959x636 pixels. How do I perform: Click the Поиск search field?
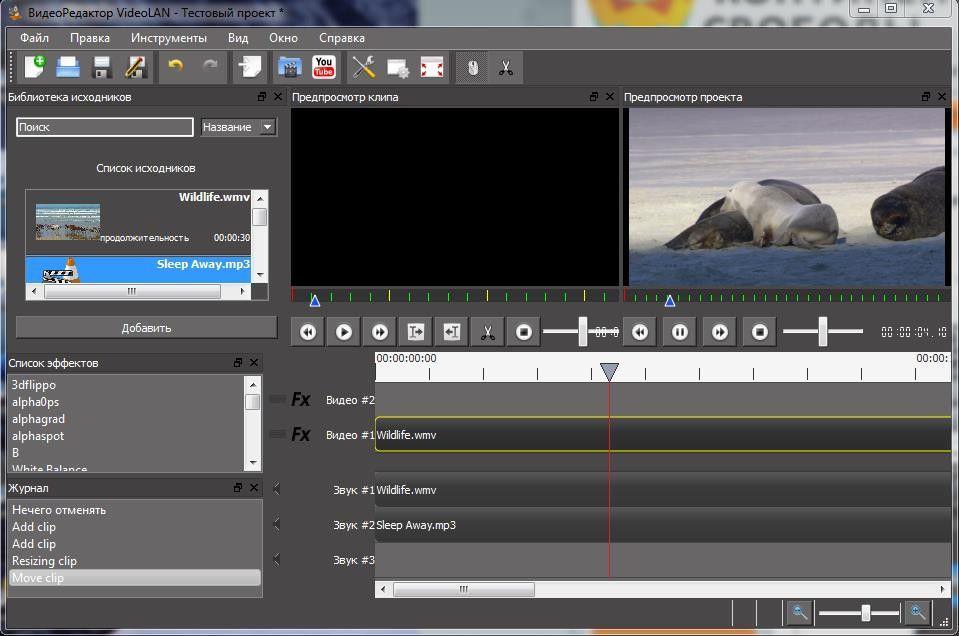tap(105, 127)
